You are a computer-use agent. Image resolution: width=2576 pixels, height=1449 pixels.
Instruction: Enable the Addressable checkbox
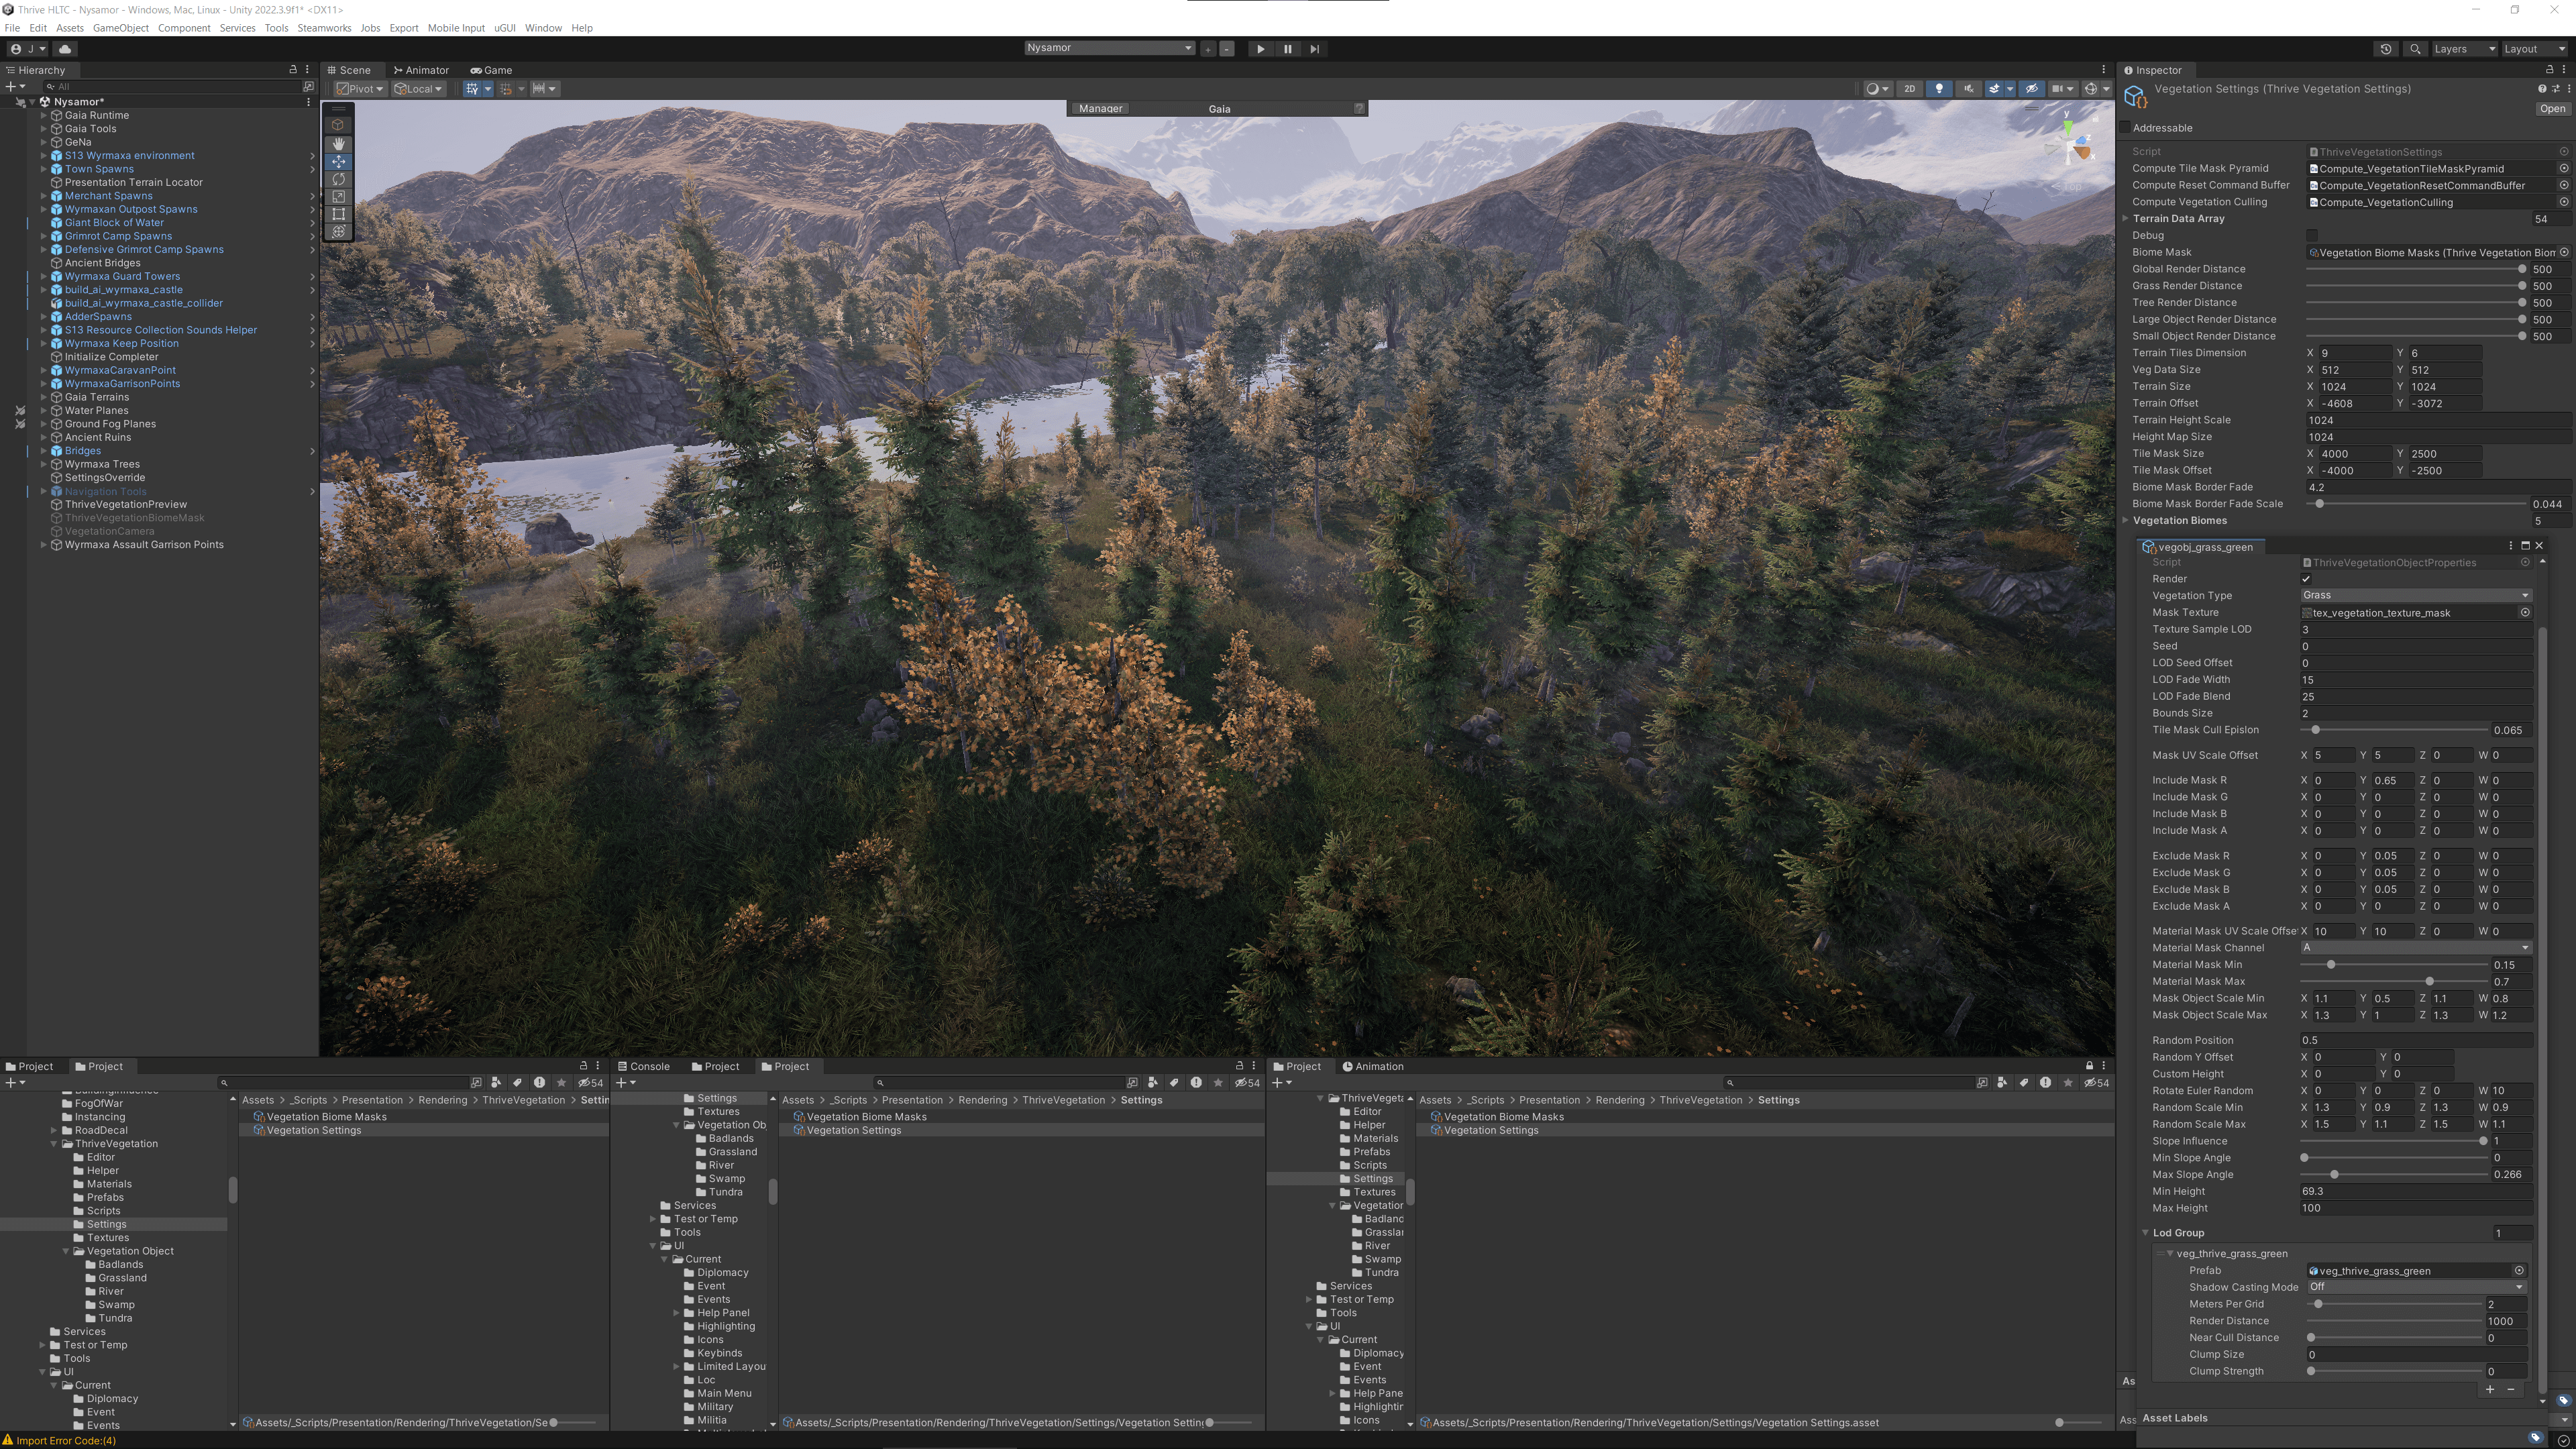(x=2125, y=128)
